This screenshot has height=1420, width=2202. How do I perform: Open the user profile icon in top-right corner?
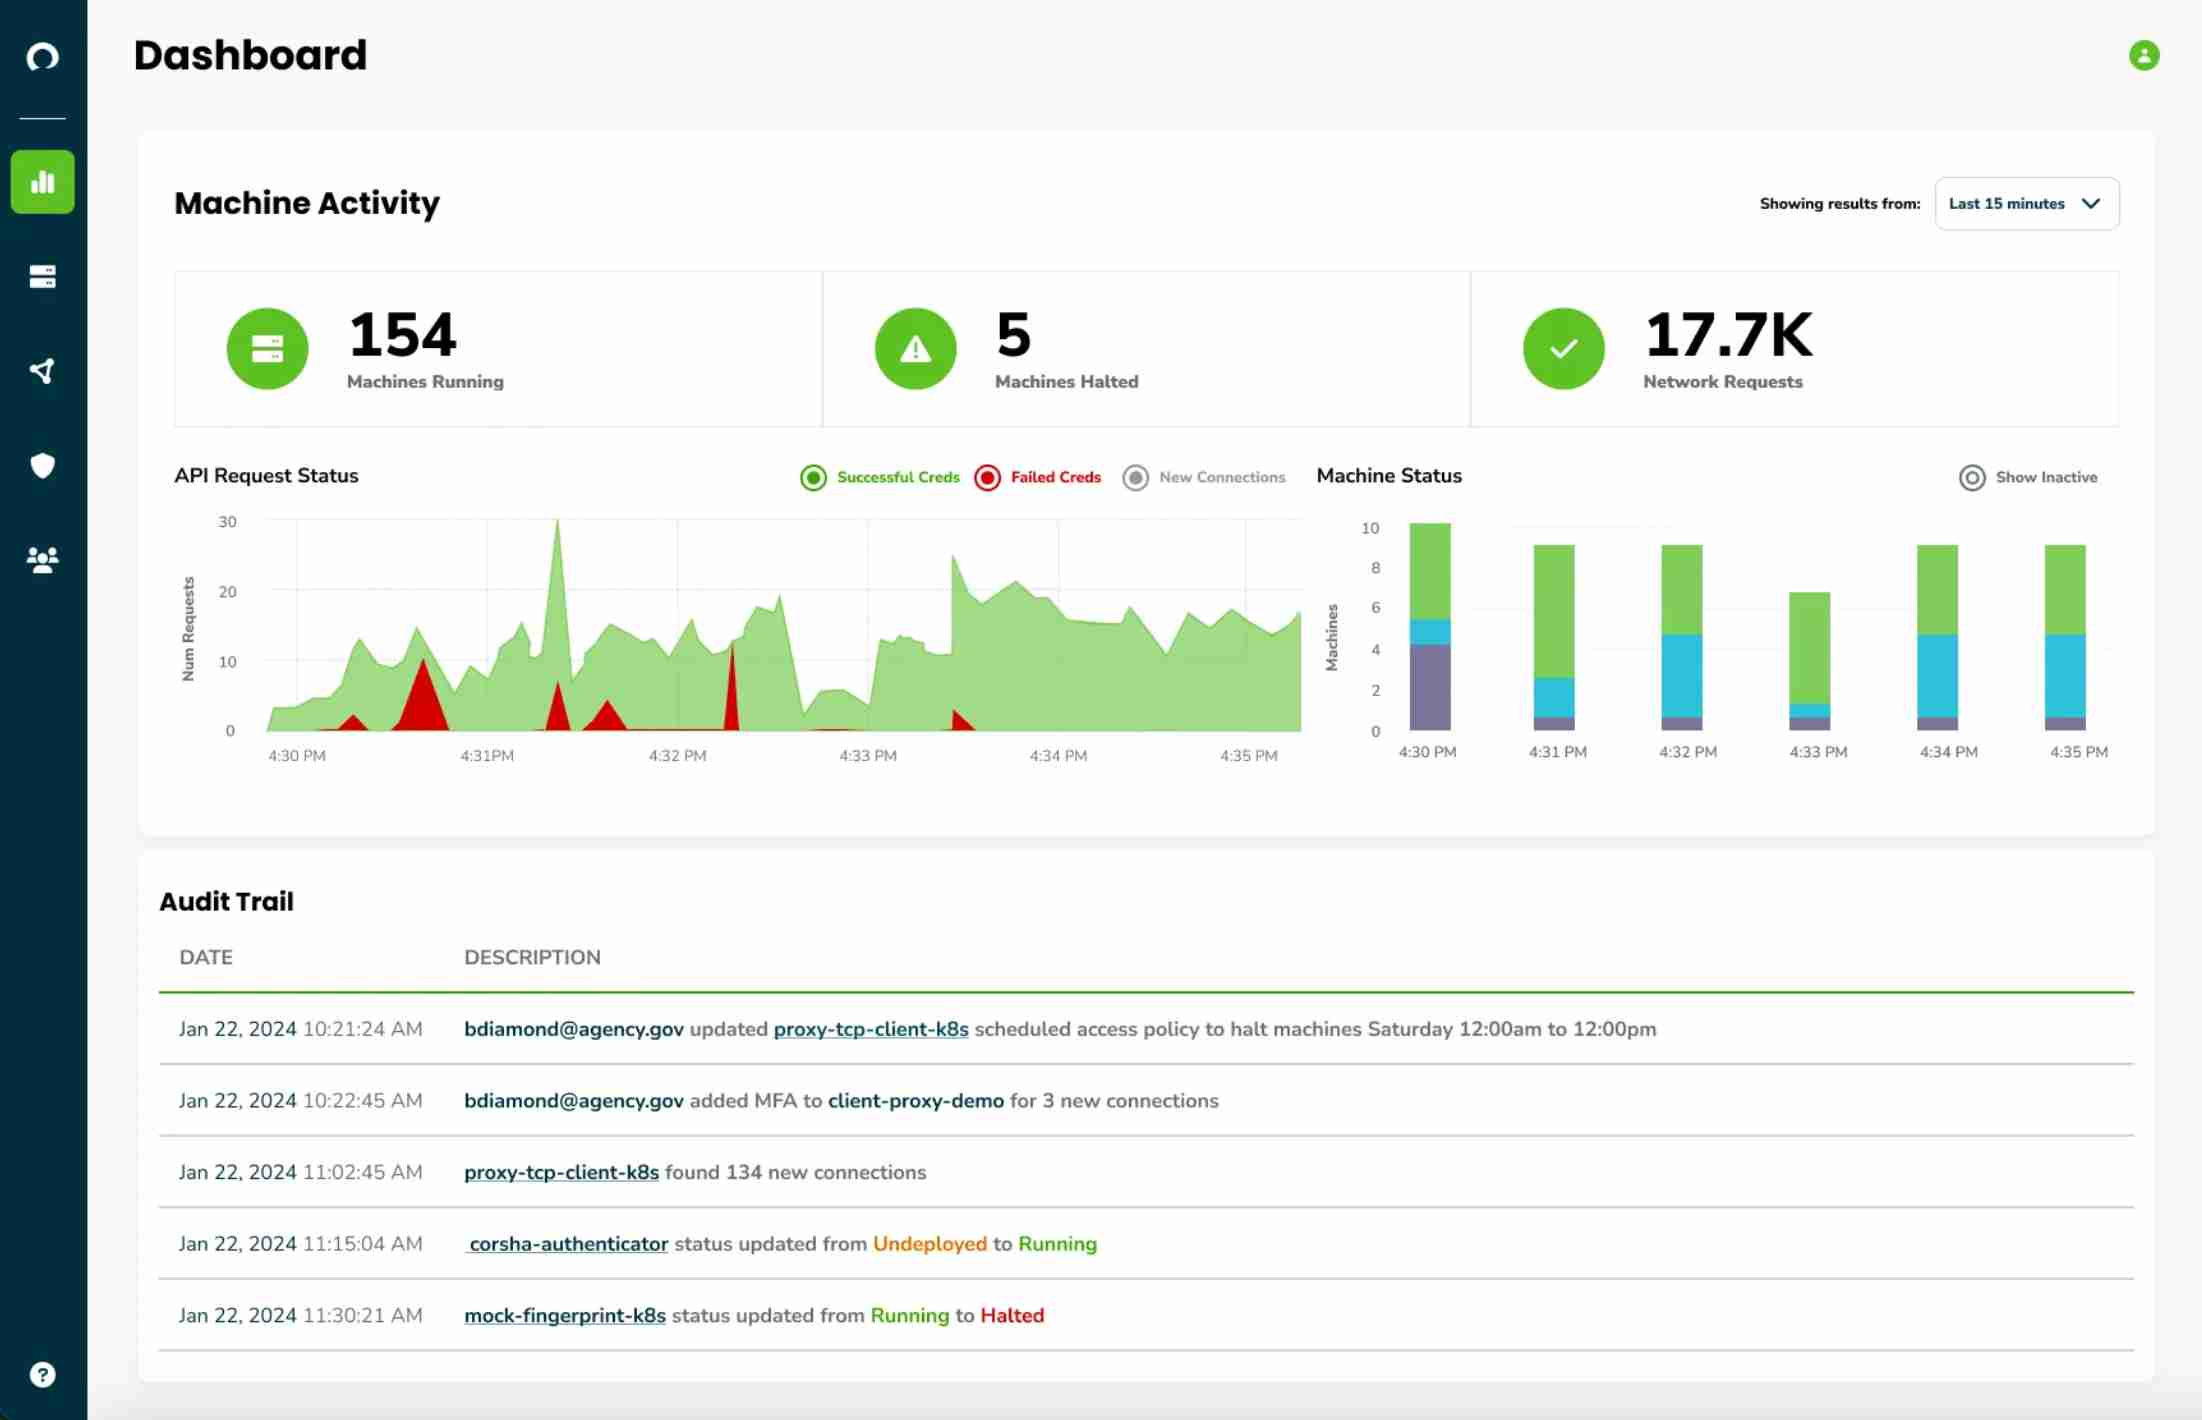pos(2144,56)
